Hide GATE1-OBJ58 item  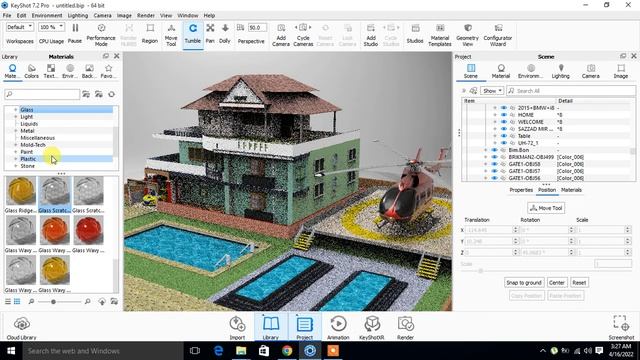pos(494,164)
